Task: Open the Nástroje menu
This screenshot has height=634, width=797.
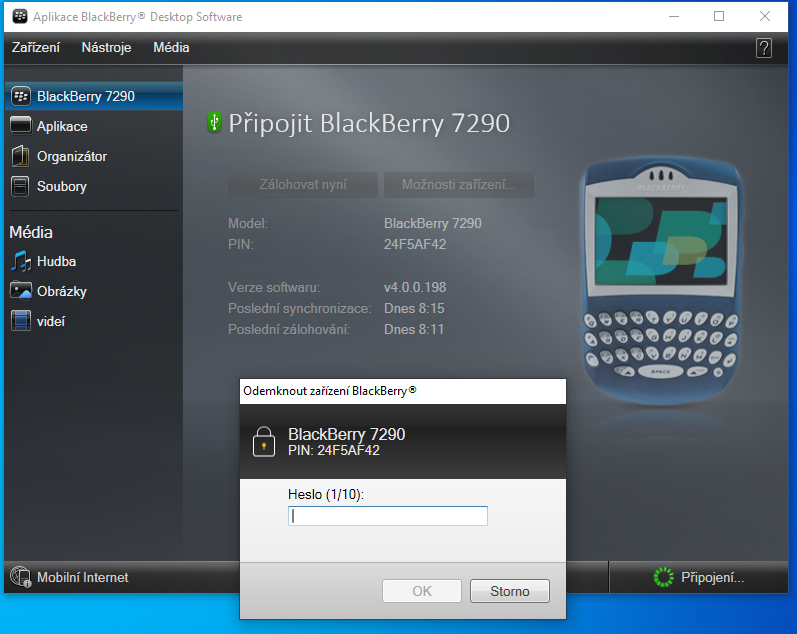Action: (106, 47)
